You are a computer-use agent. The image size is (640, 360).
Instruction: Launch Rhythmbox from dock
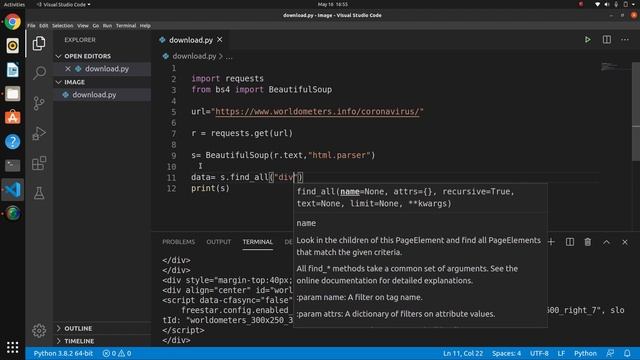(x=13, y=46)
